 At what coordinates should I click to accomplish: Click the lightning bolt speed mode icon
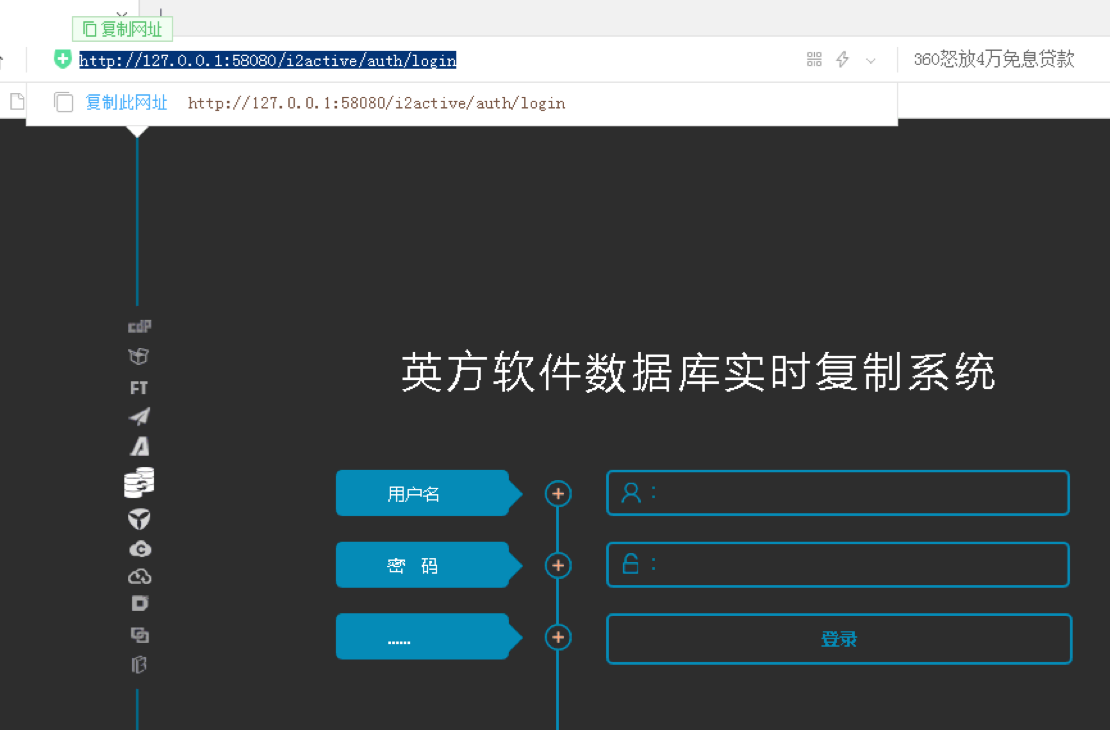click(x=842, y=60)
